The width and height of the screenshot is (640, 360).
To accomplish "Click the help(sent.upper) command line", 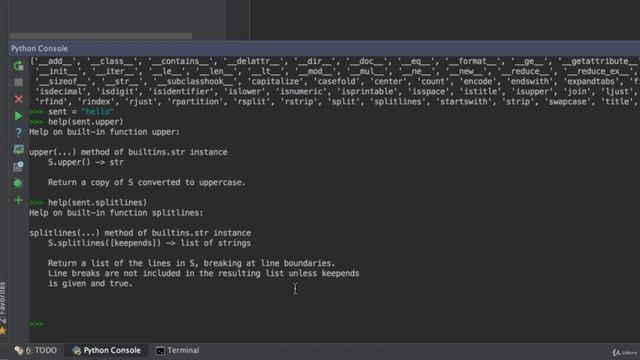I will 86,122.
